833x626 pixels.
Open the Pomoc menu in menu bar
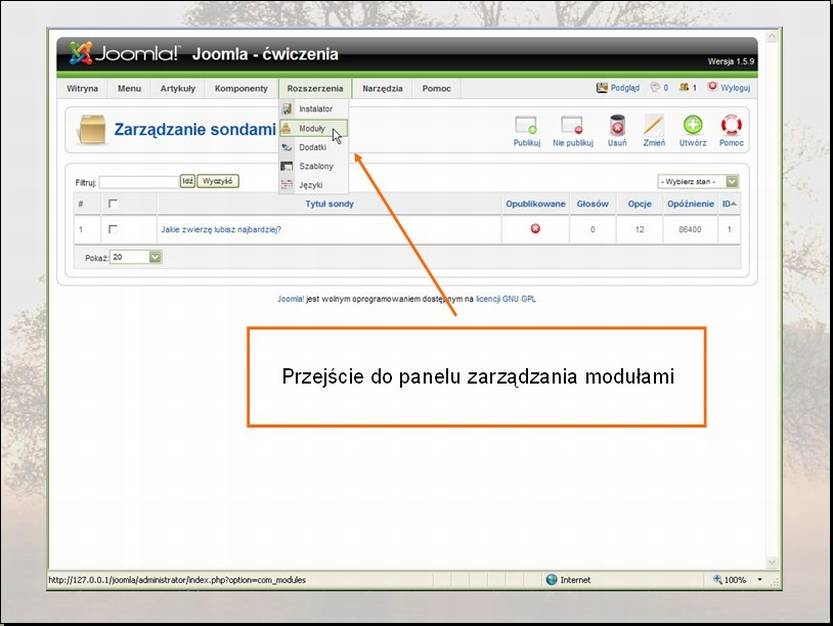point(436,88)
